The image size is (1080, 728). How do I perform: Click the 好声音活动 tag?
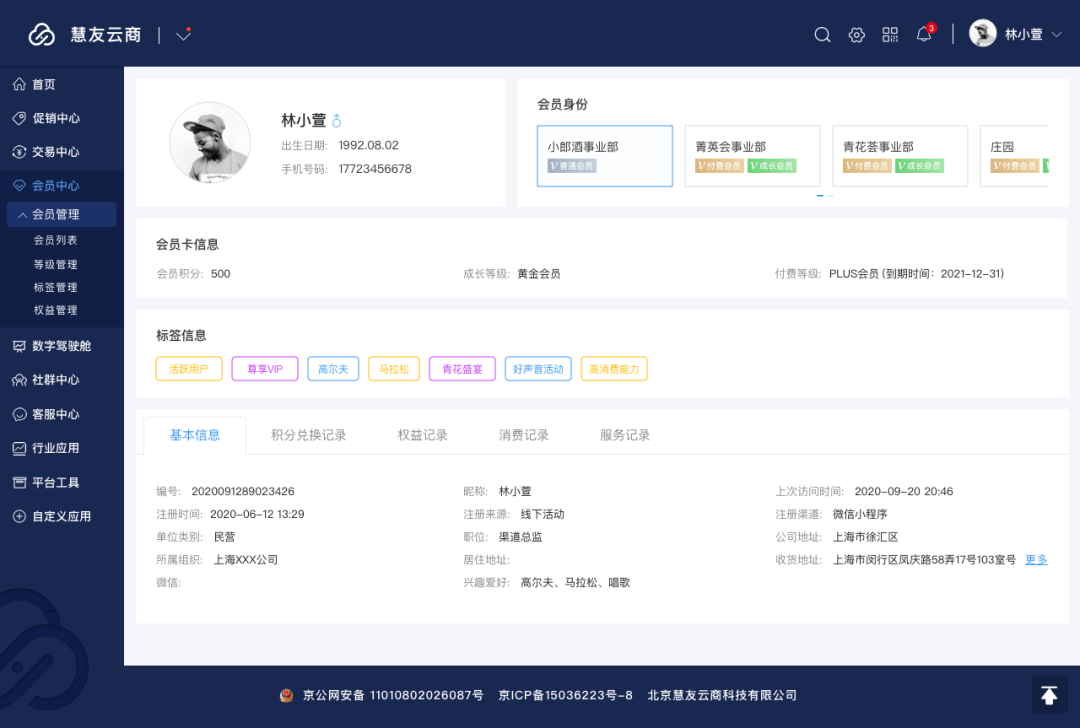point(538,368)
